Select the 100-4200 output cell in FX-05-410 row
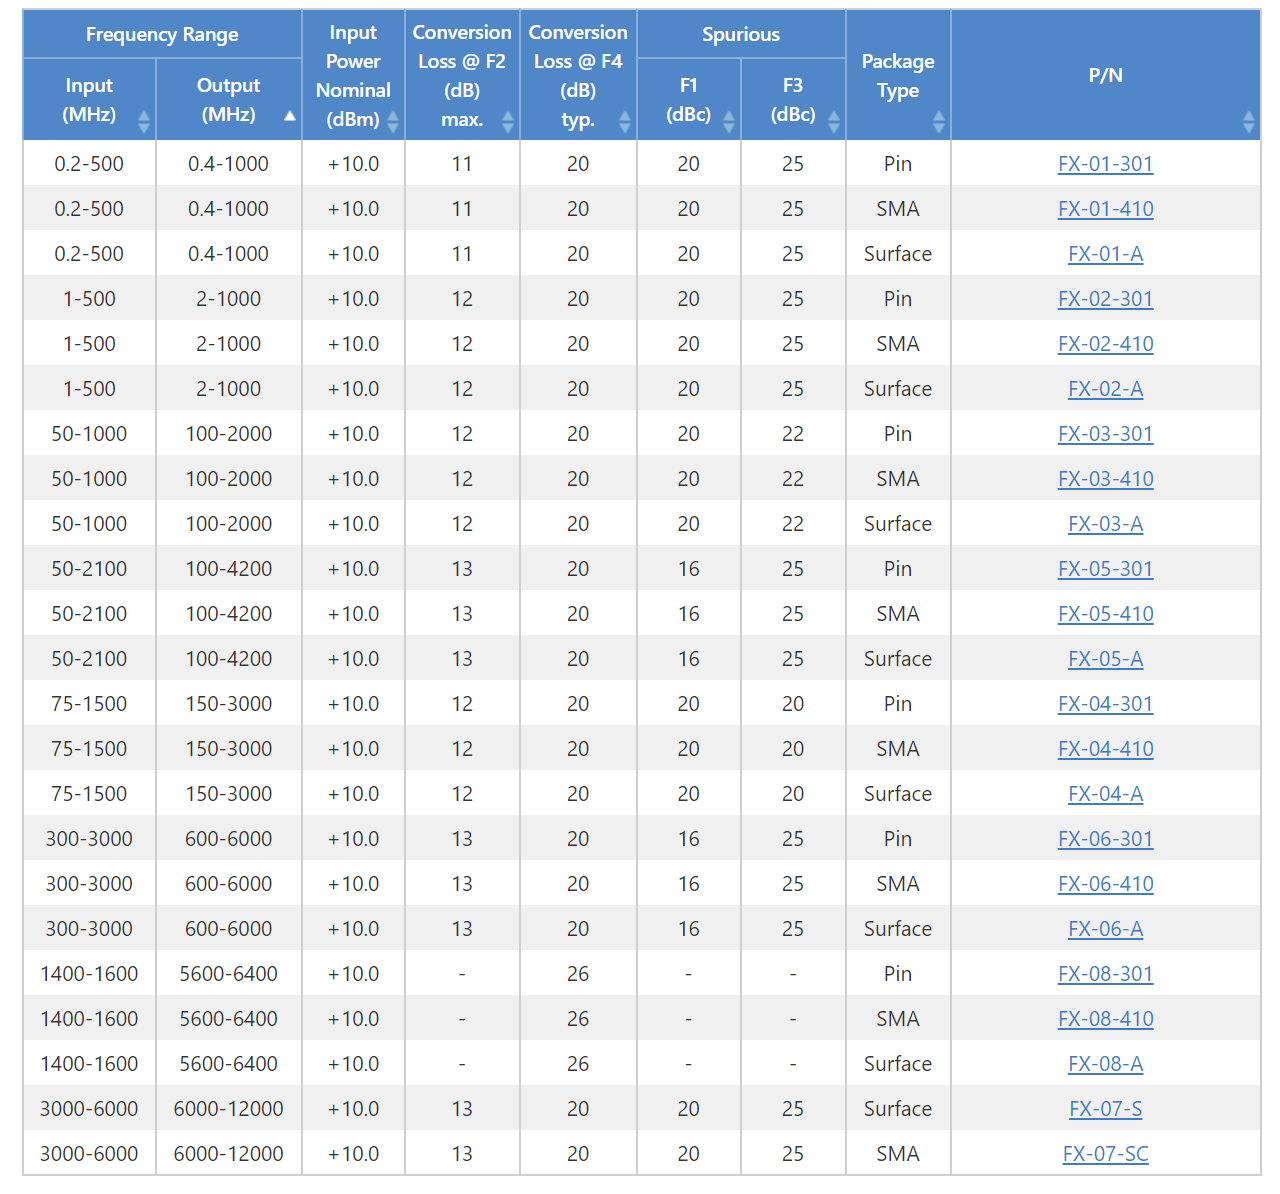This screenshot has width=1280, height=1194. click(x=228, y=614)
